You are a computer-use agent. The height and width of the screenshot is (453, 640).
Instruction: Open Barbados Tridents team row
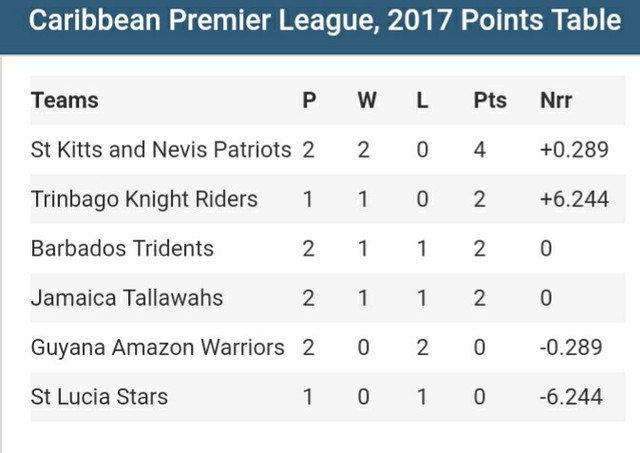point(328,249)
